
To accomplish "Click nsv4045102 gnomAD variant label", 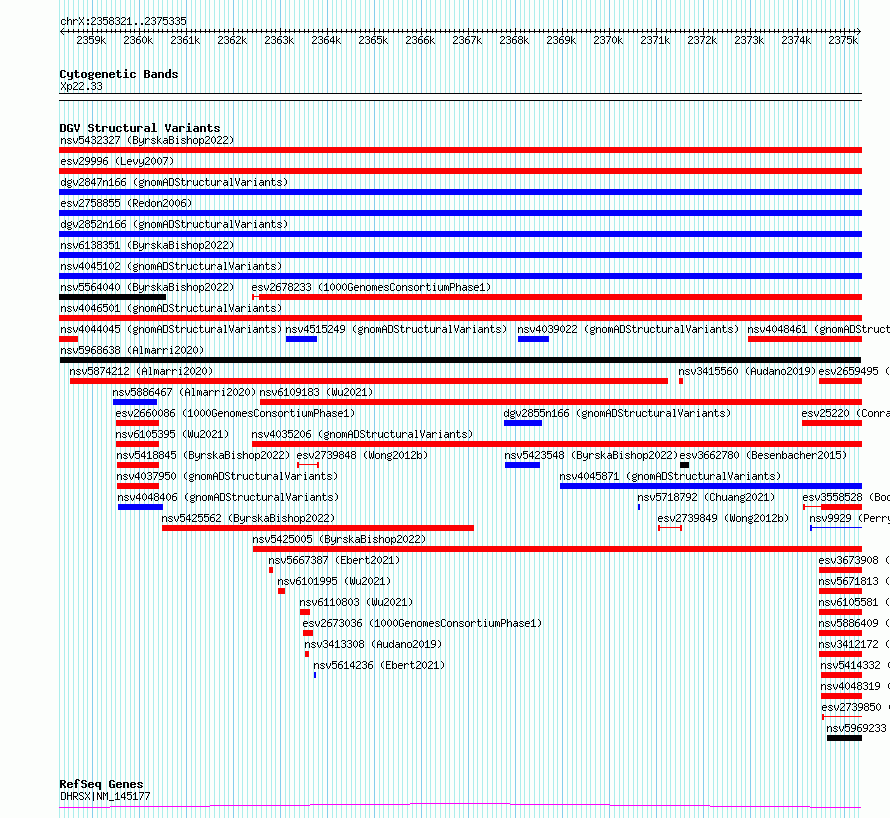I will [171, 266].
